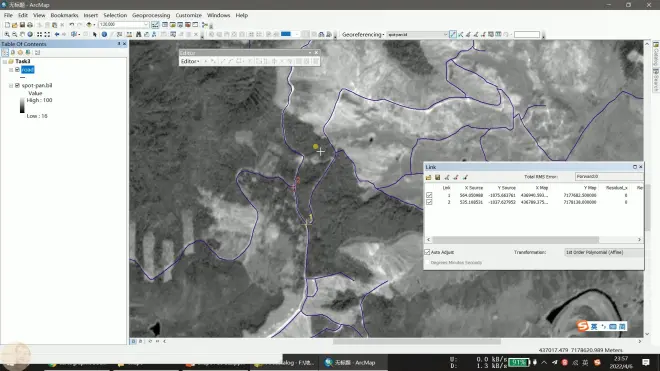
Task: Open the Edit menu
Action: [23, 15]
